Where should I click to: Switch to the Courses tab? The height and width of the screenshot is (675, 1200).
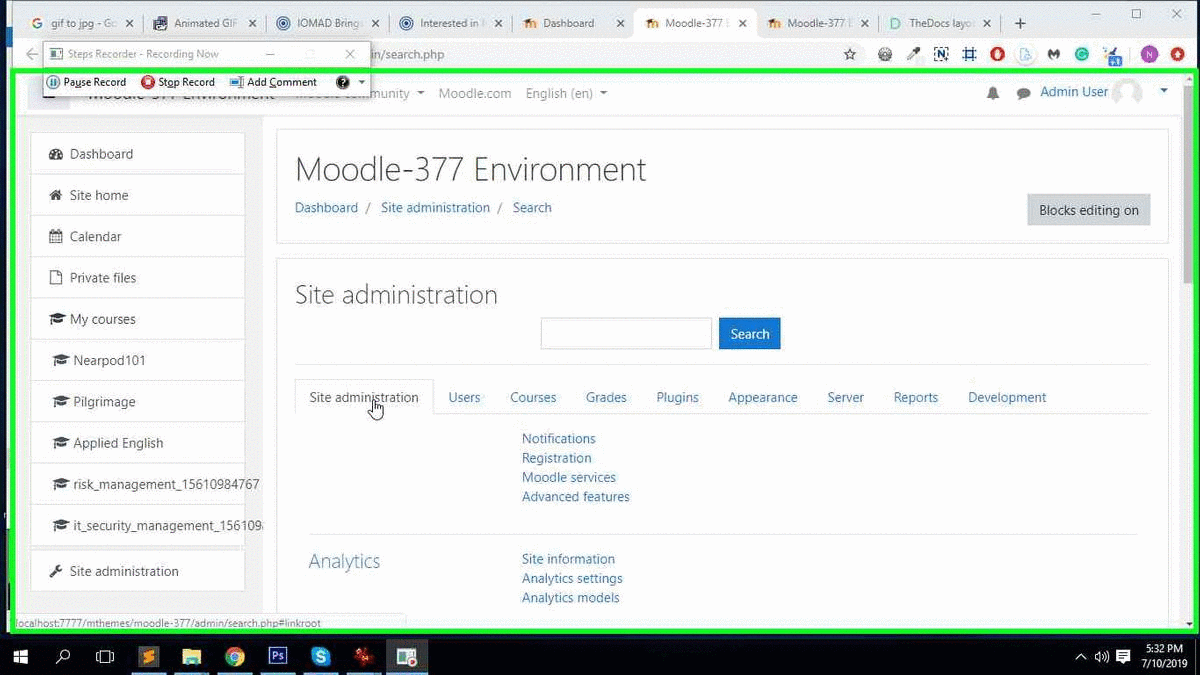click(x=533, y=397)
